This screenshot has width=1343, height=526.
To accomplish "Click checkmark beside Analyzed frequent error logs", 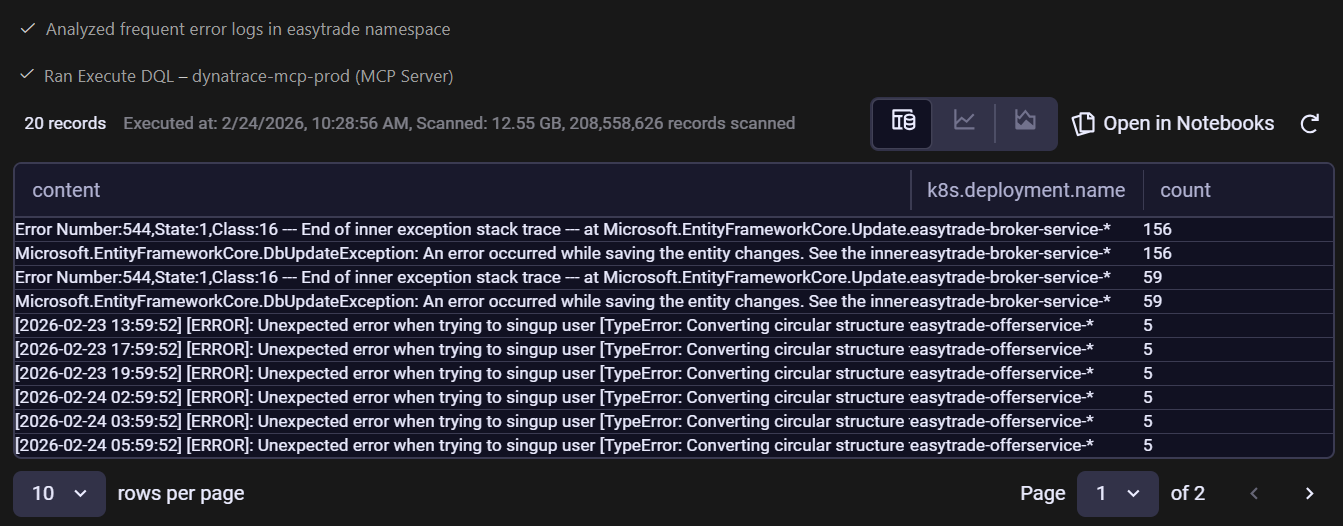I will pyautogui.click(x=28, y=30).
